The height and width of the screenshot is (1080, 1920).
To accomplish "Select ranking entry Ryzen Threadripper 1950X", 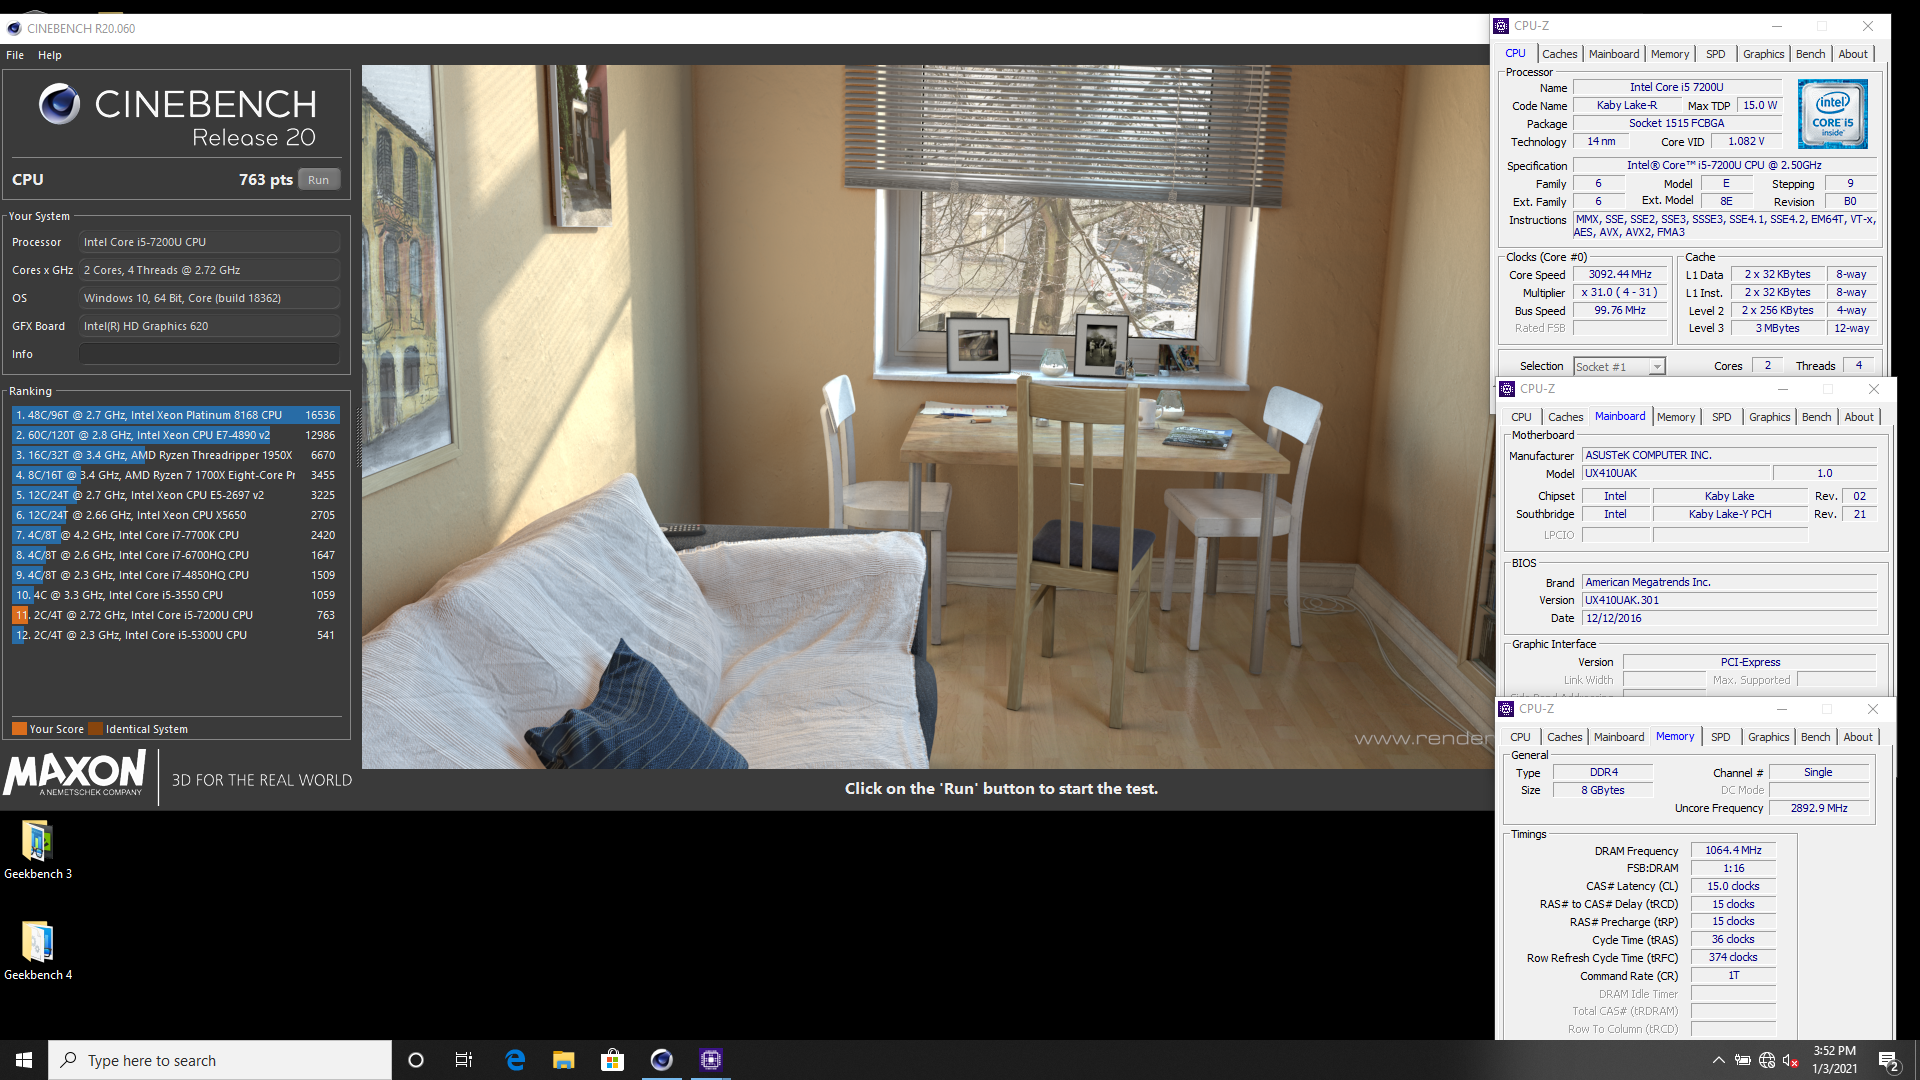I will tap(176, 455).
